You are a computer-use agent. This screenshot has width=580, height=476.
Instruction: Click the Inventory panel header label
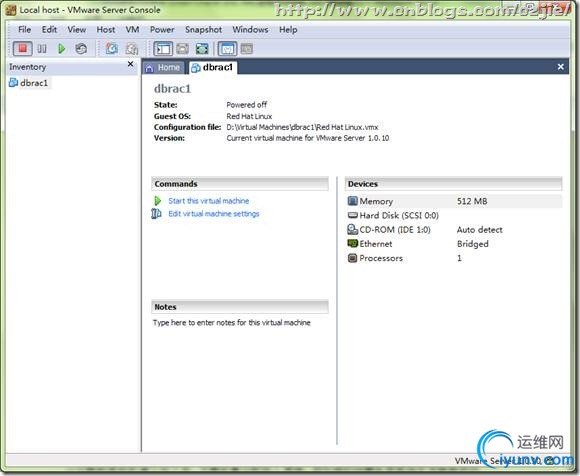[28, 67]
